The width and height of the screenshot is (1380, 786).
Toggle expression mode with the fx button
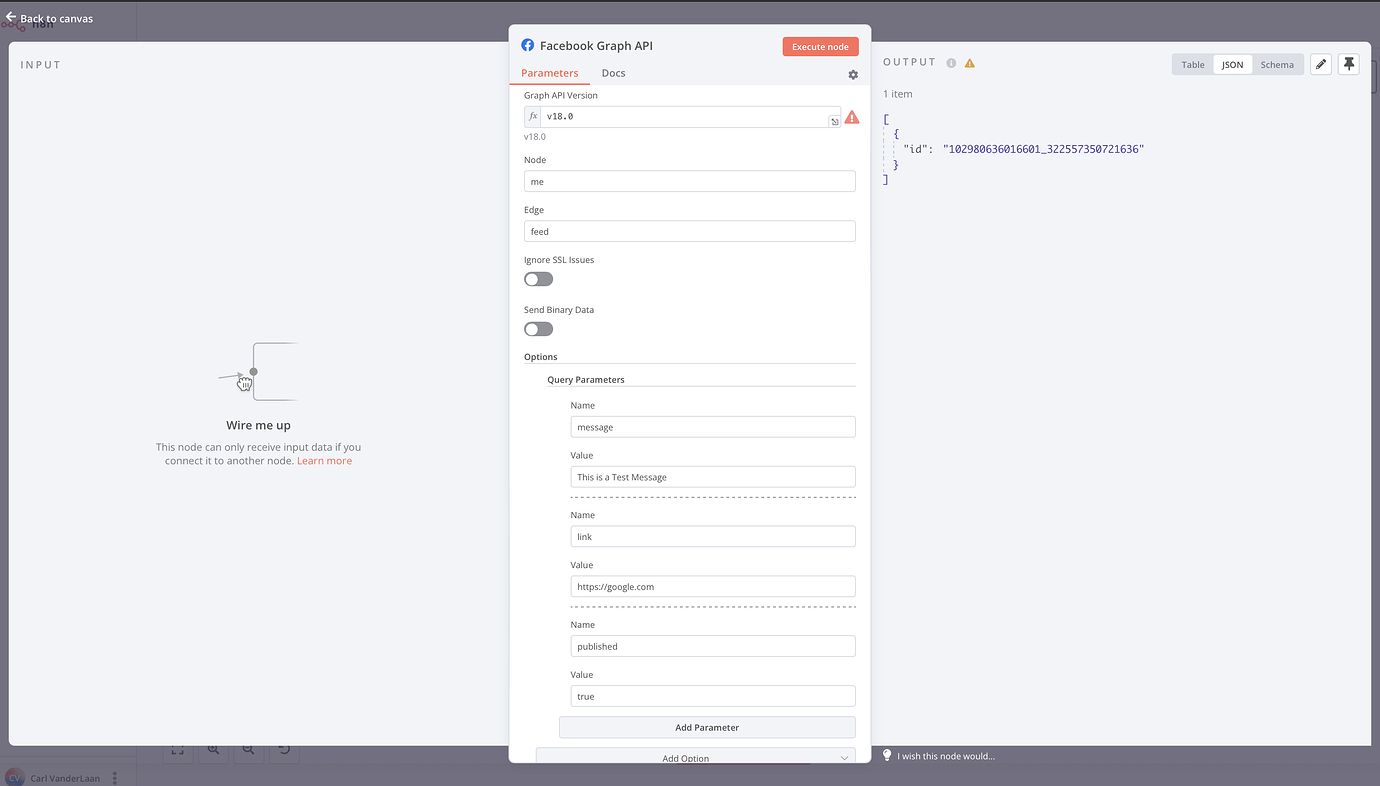(x=533, y=115)
